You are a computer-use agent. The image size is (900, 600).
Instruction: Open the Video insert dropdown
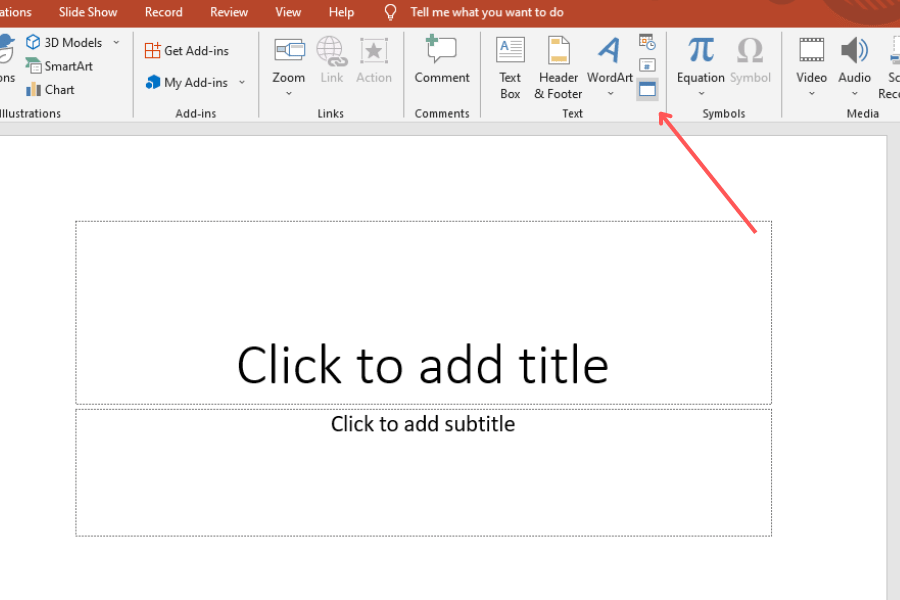click(x=811, y=94)
